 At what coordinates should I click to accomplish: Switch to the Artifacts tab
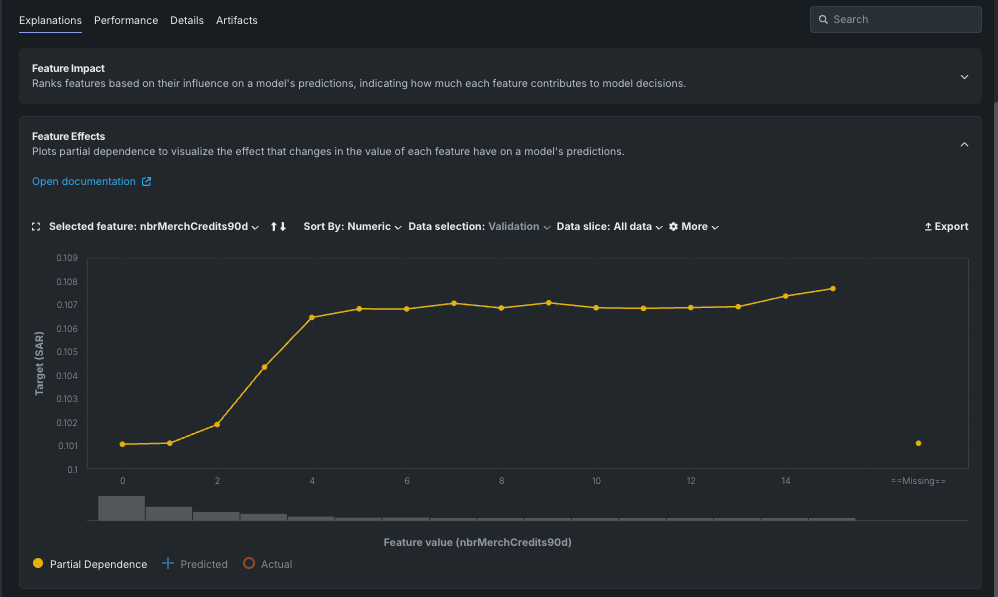(237, 20)
